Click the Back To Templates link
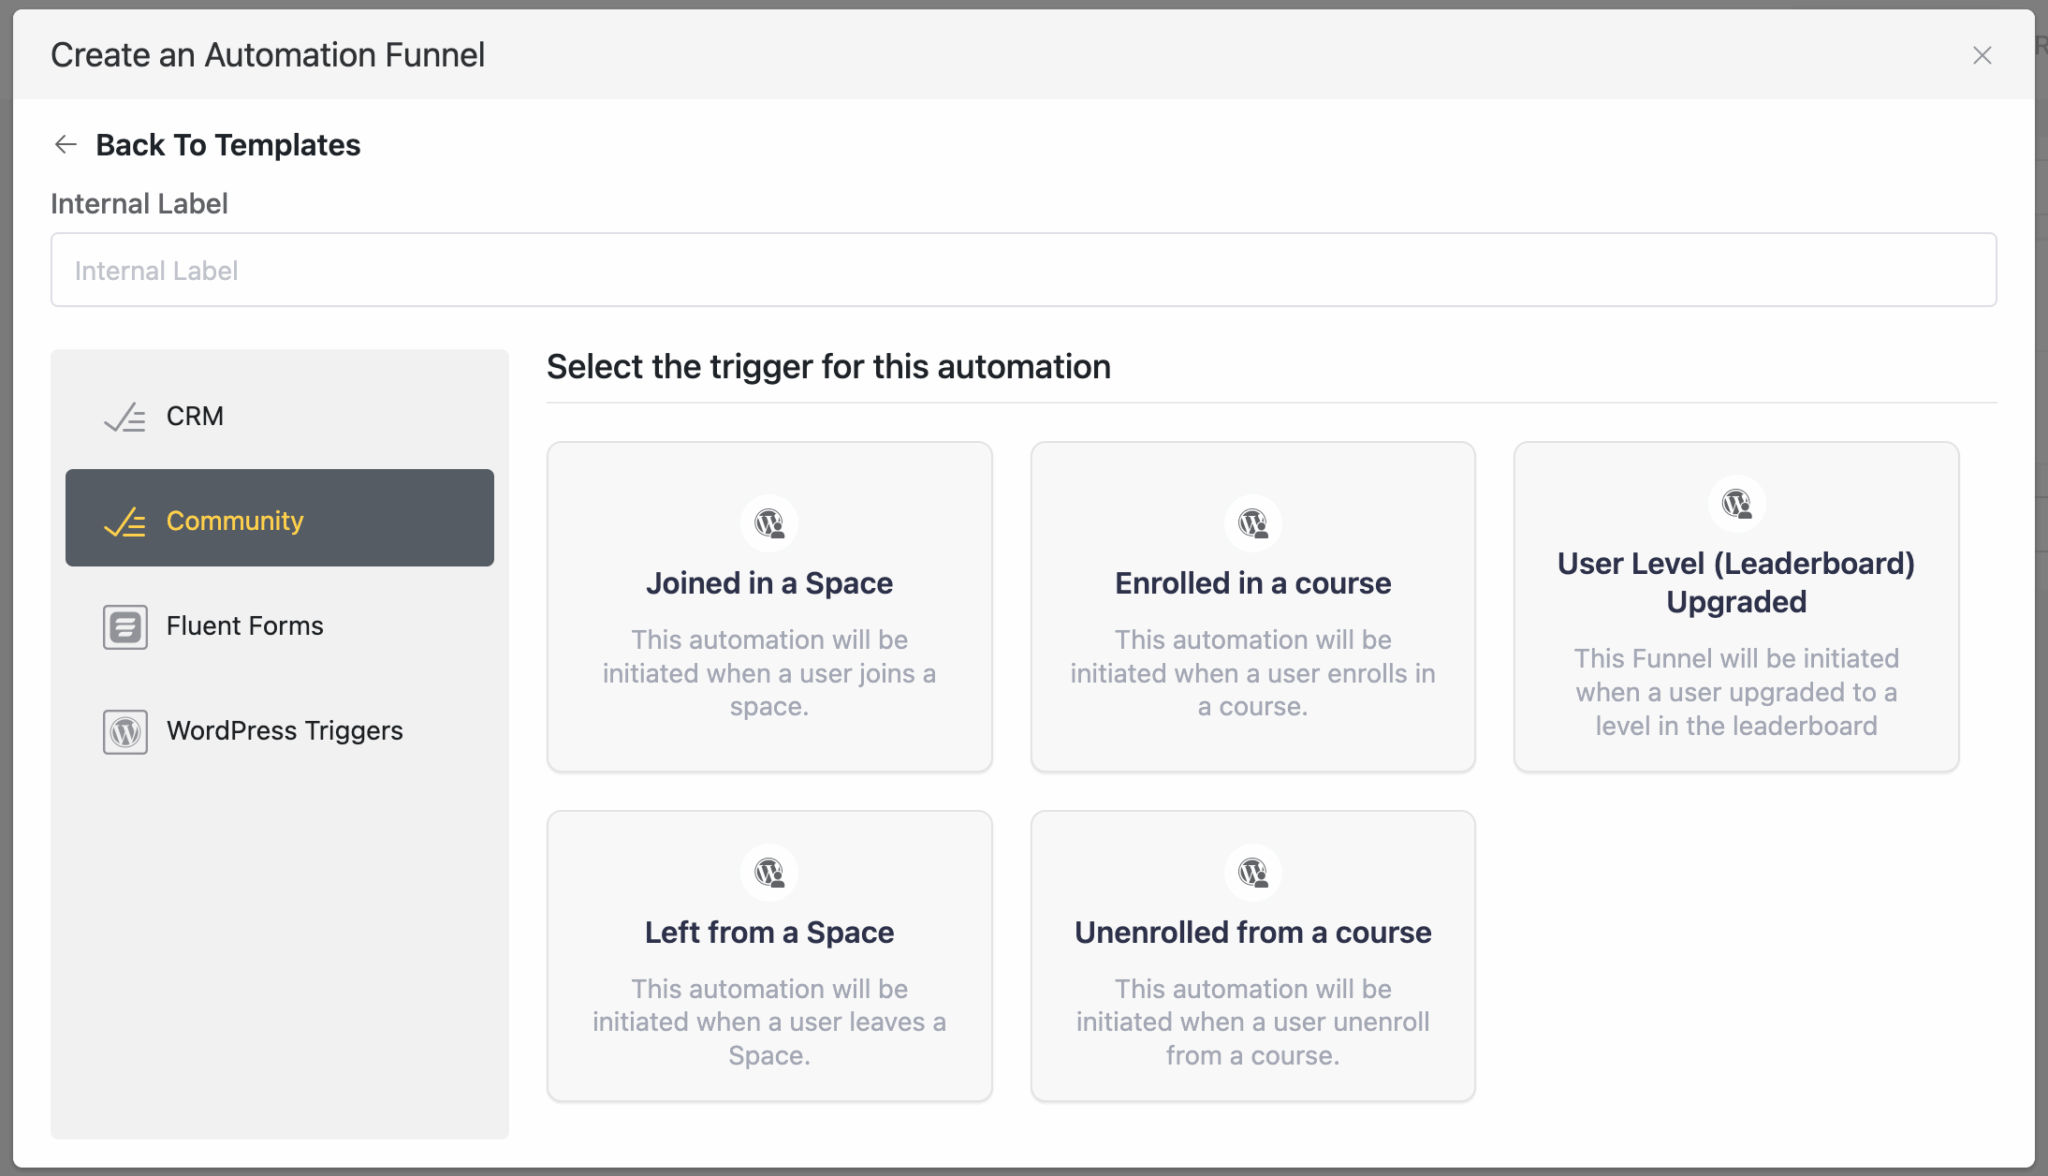Viewport: 2048px width, 1176px height. [228, 144]
